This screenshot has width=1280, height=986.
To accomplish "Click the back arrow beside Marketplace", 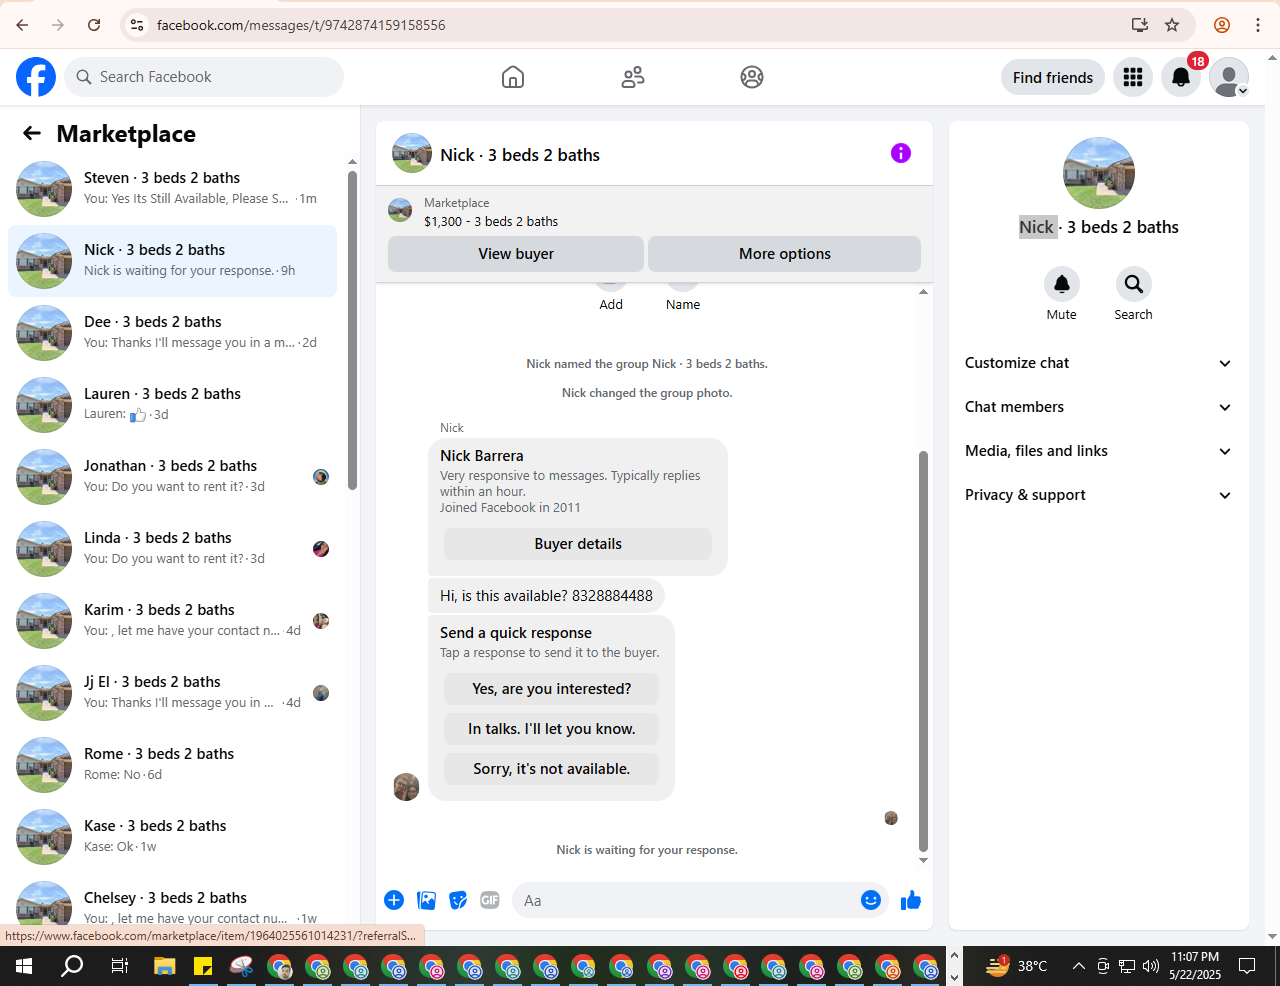I will point(32,133).
